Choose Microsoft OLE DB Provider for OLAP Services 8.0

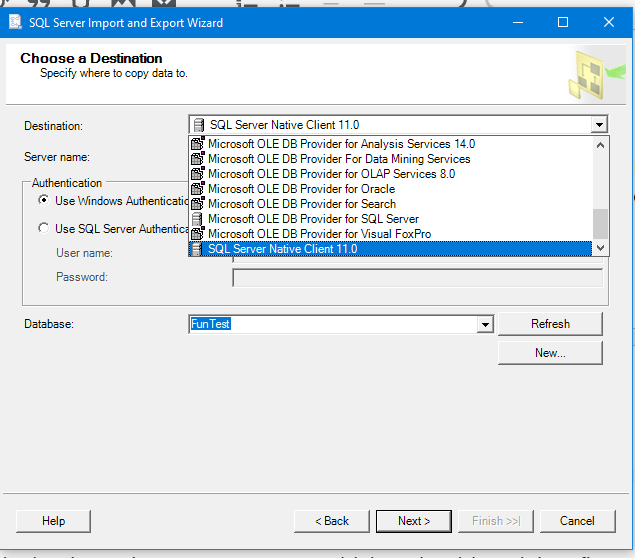(391, 174)
